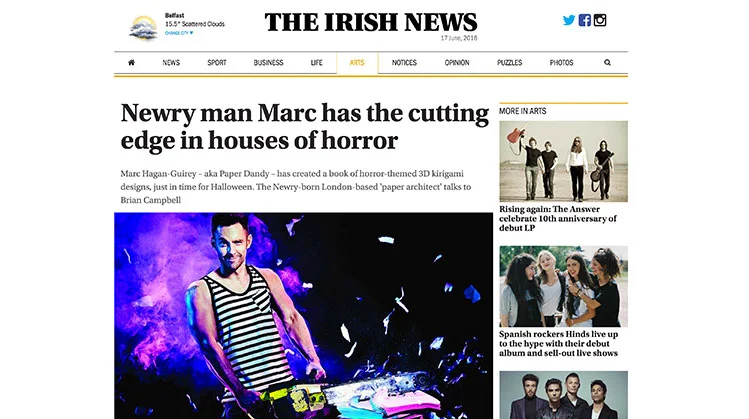Open the Twitter icon in the header
Screen dimensions: 749x419
[568, 20]
